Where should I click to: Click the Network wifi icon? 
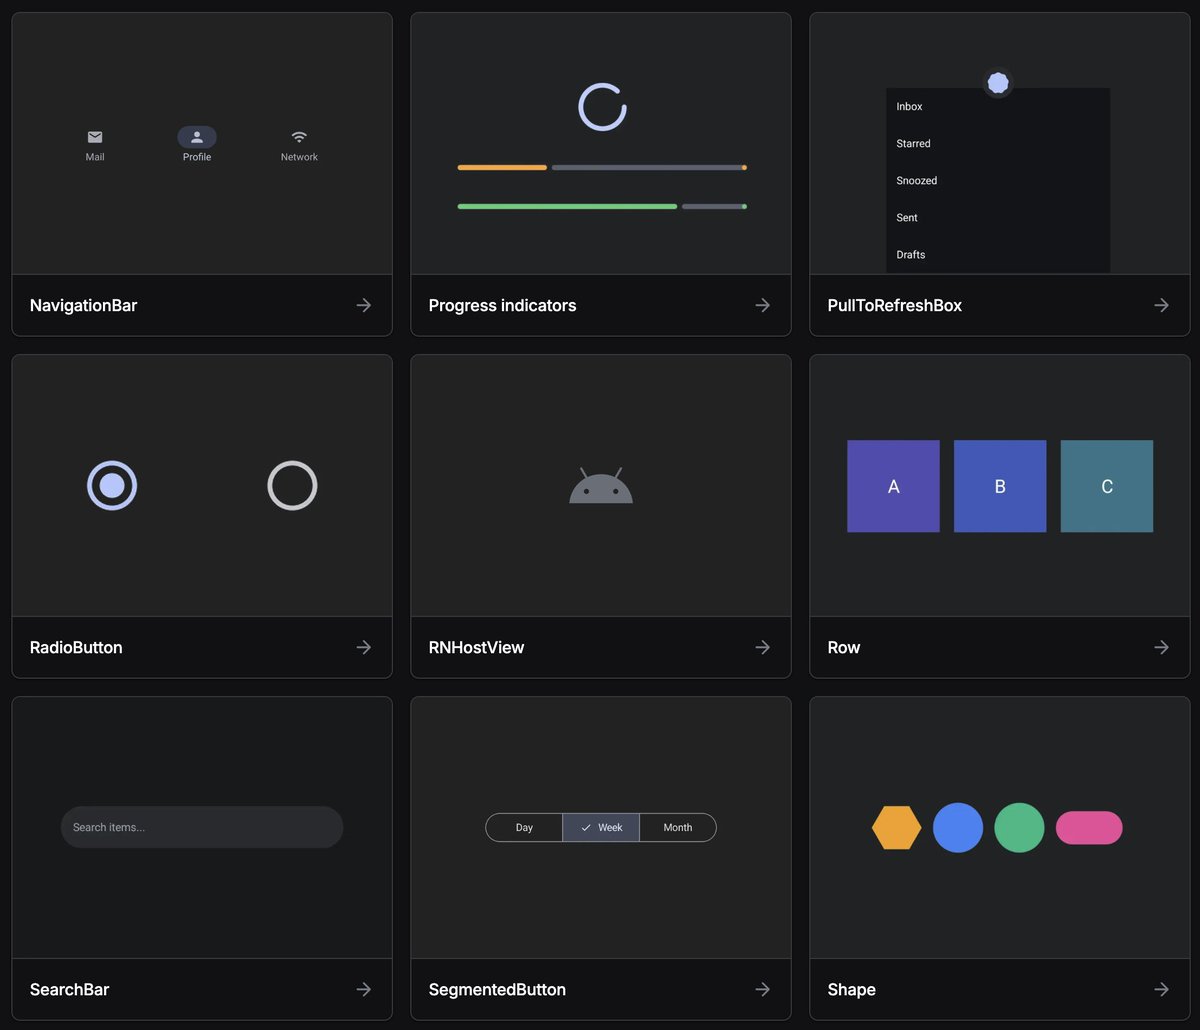click(299, 137)
